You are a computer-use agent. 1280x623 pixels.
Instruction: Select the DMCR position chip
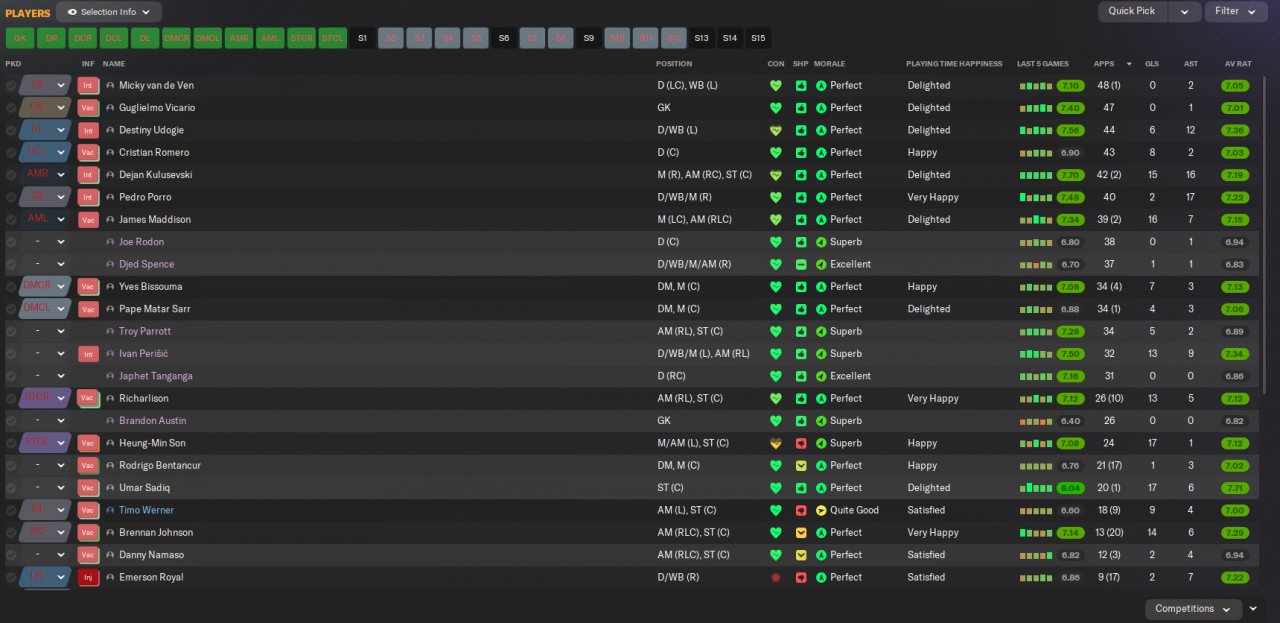(x=176, y=38)
